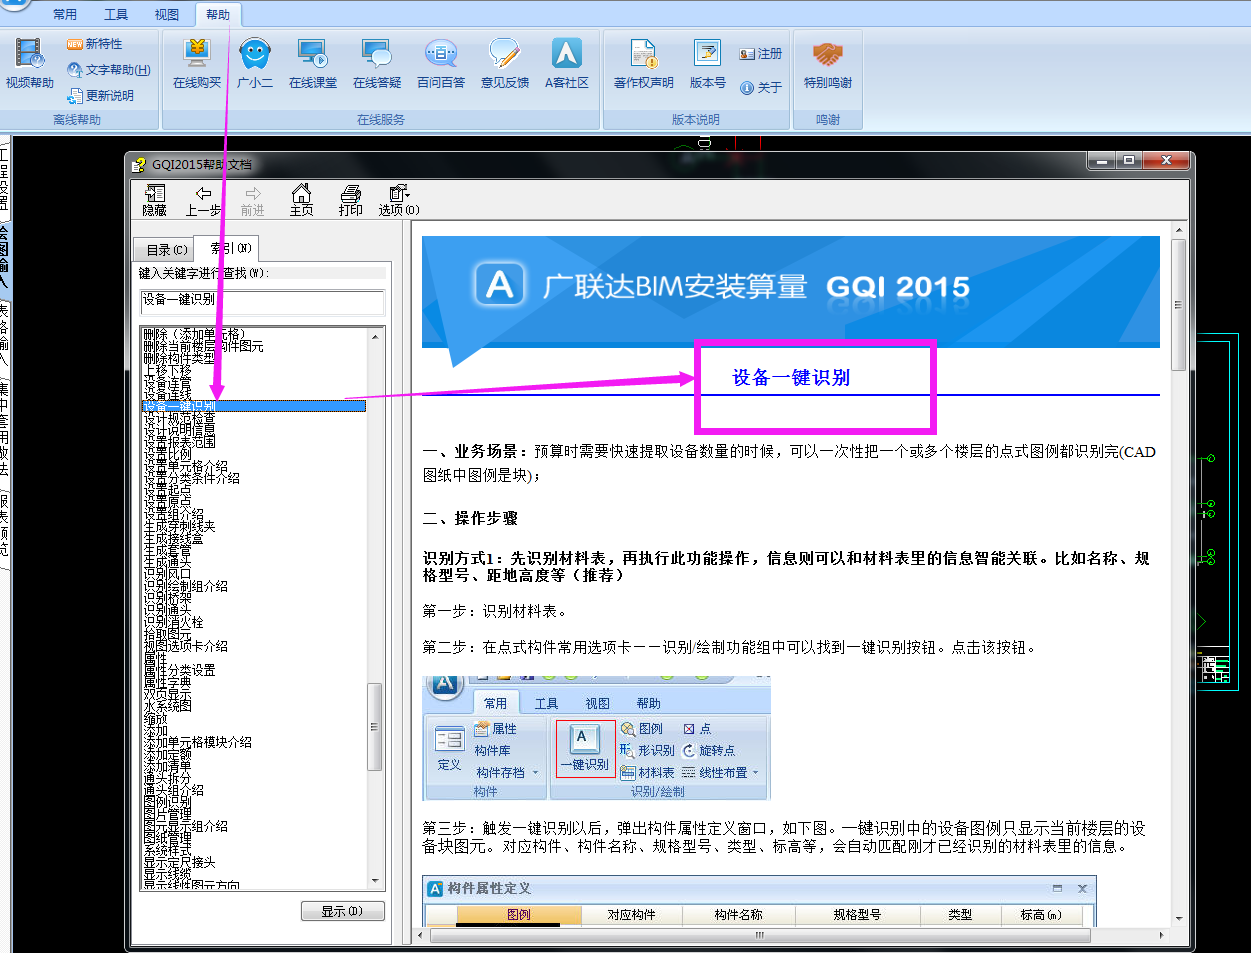The height and width of the screenshot is (953, 1251).
Task: Click the 在线答疑 Q&A icon
Action: click(377, 63)
